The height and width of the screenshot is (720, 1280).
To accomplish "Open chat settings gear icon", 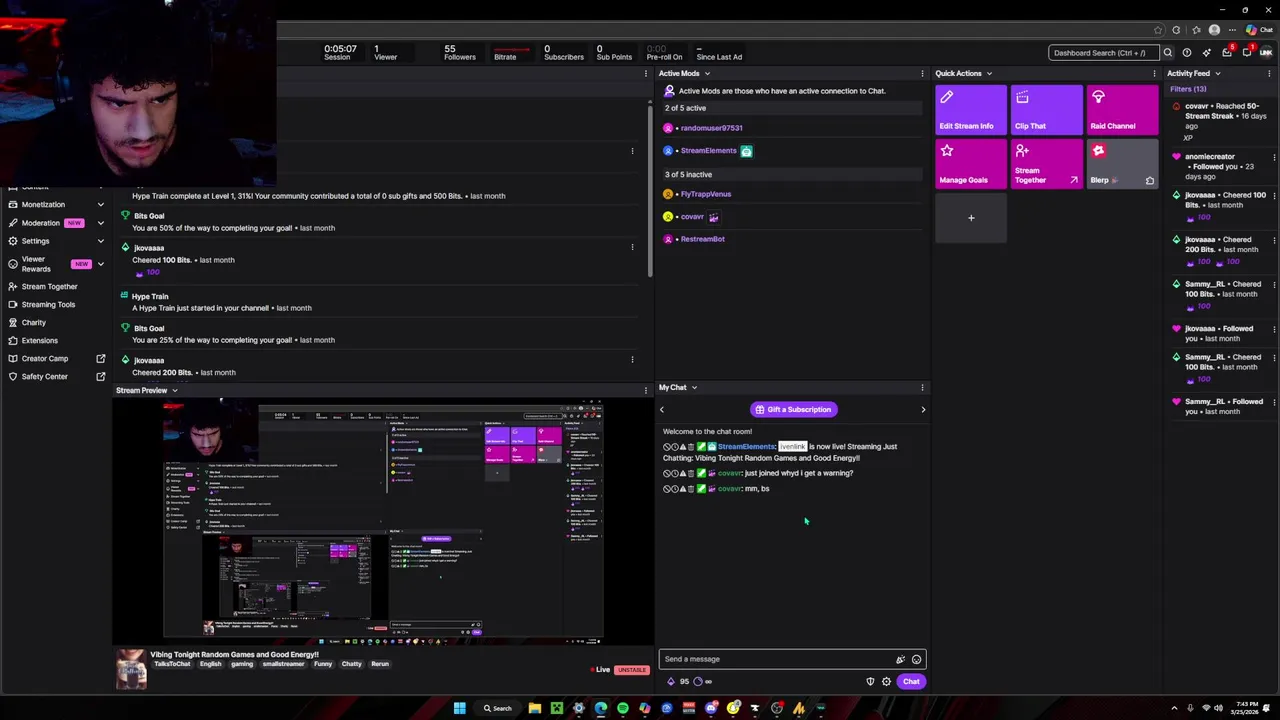I will coord(886,682).
